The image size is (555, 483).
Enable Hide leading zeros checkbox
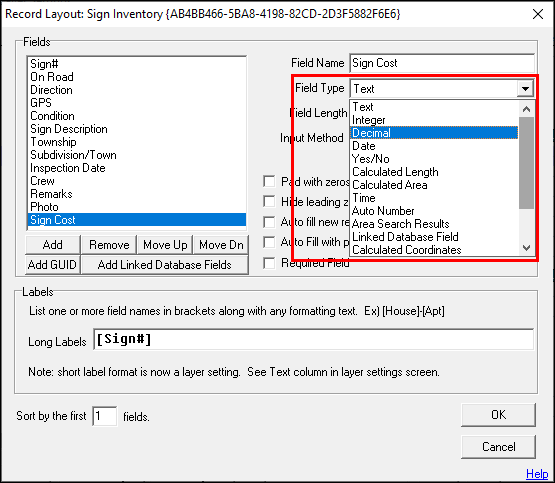(269, 202)
